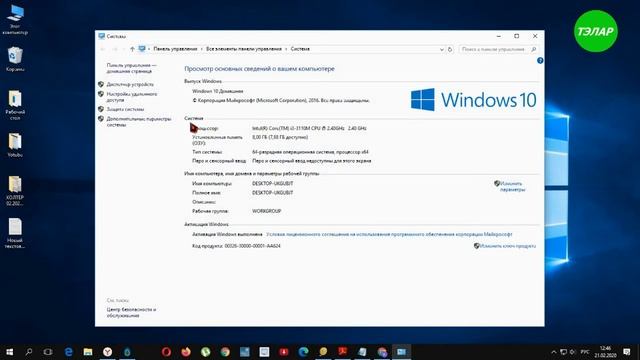The width and height of the screenshot is (640, 360).
Task: Click the taskbar clock and date
Action: point(605,352)
